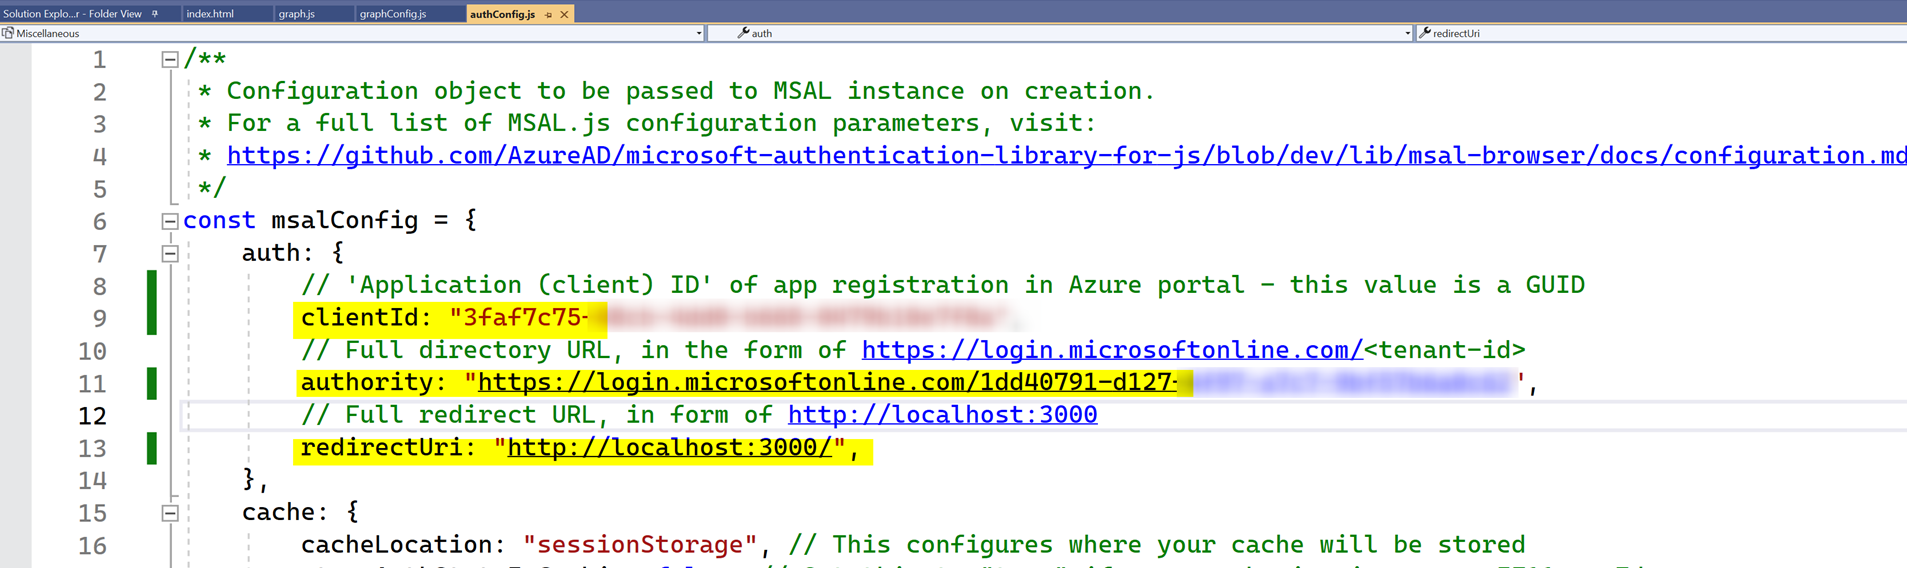
Task: Close the authConfig.js tab
Action: pos(565,15)
